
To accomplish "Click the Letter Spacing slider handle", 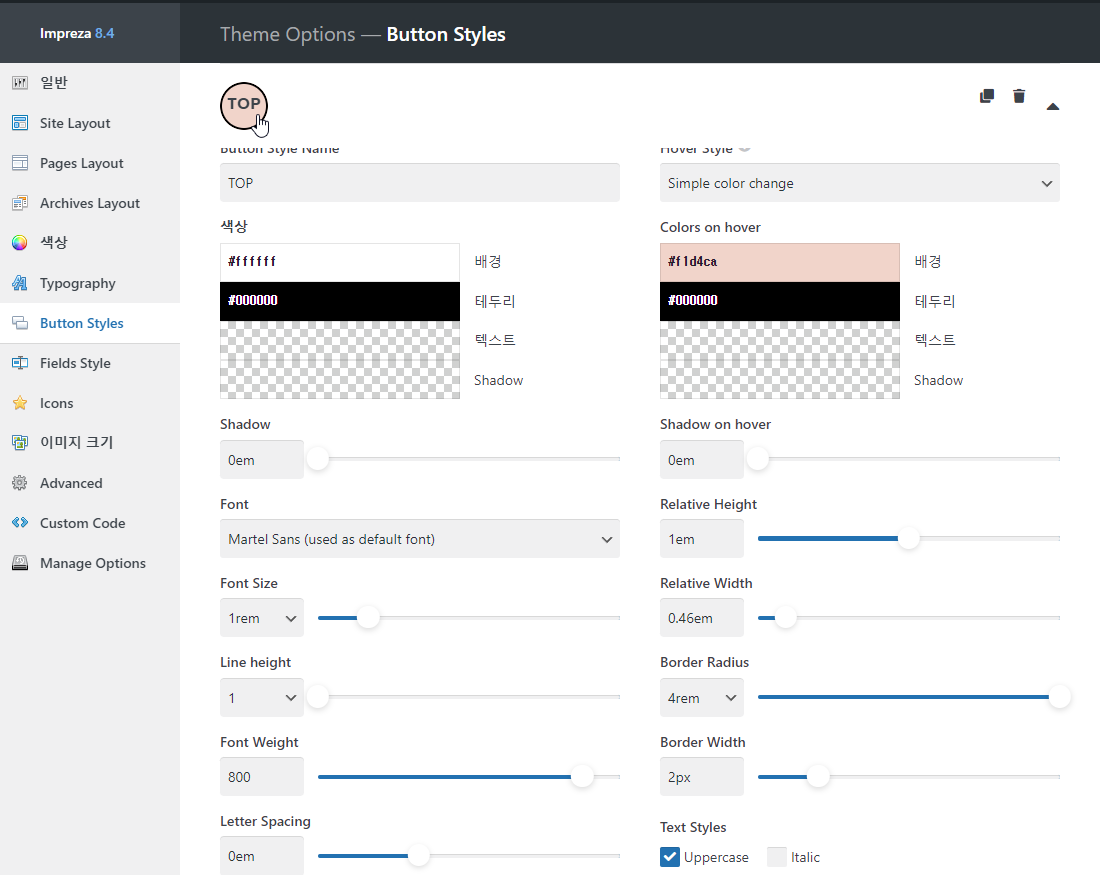I will (x=418, y=855).
